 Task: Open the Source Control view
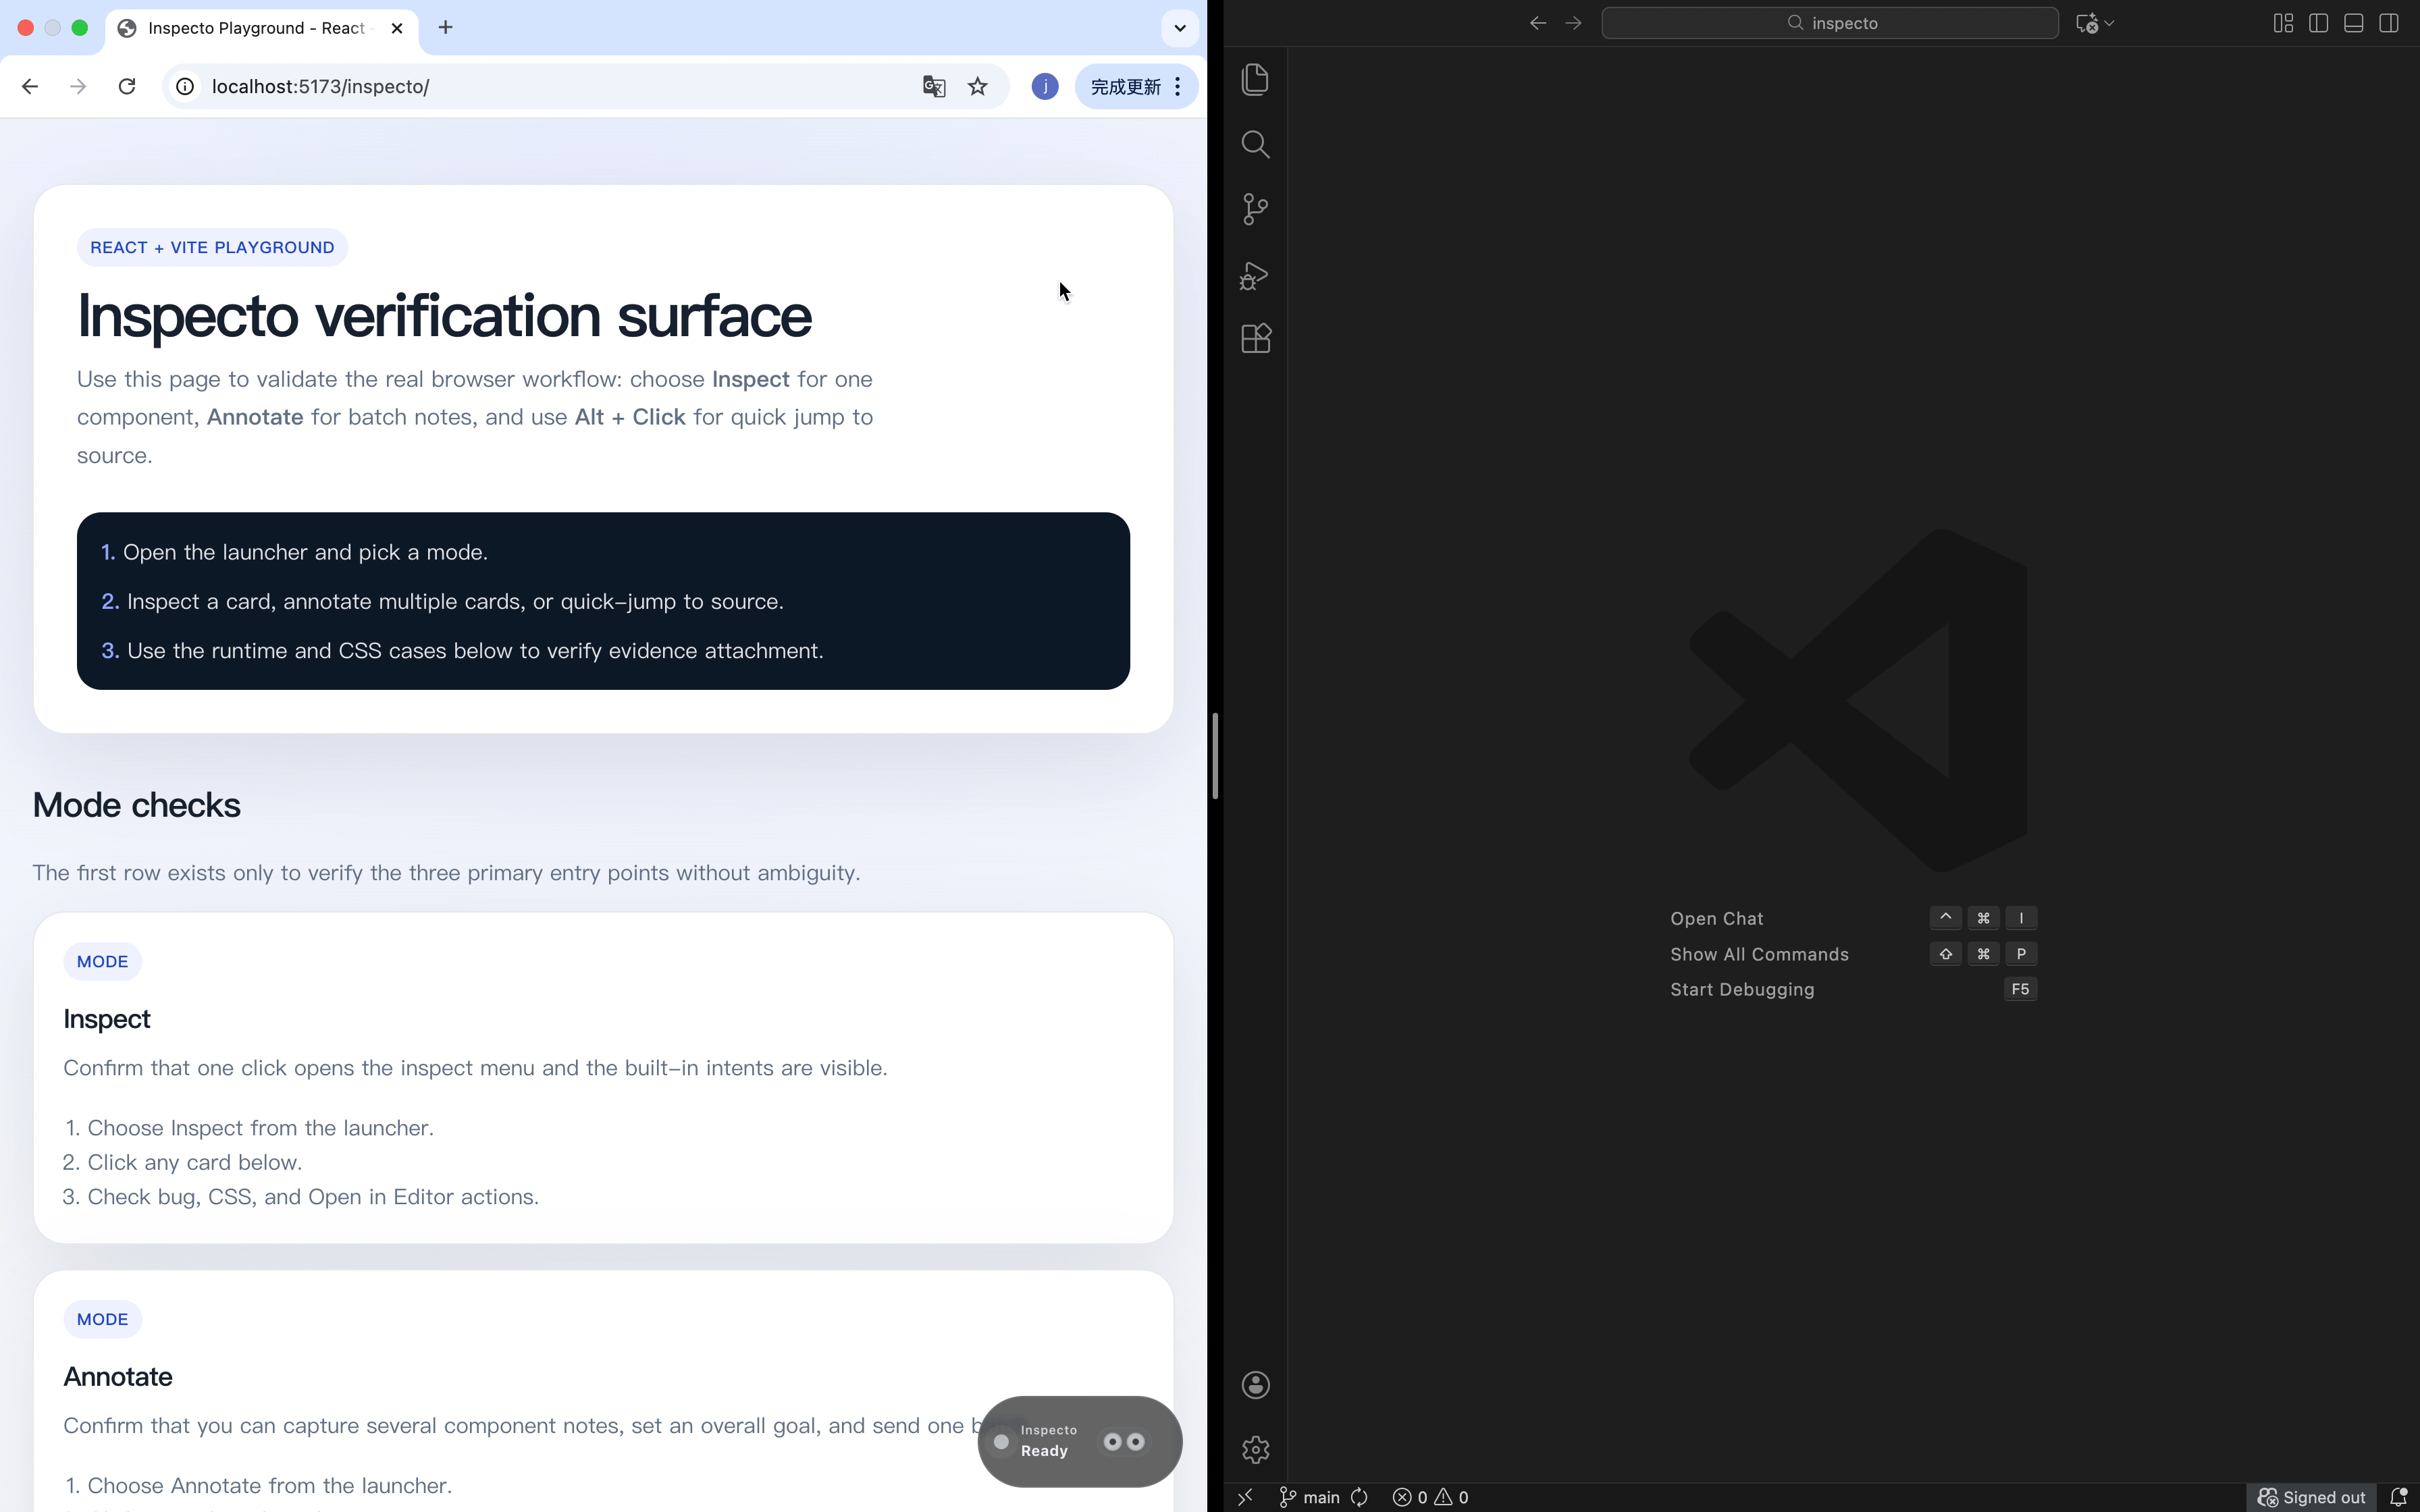pyautogui.click(x=1255, y=209)
